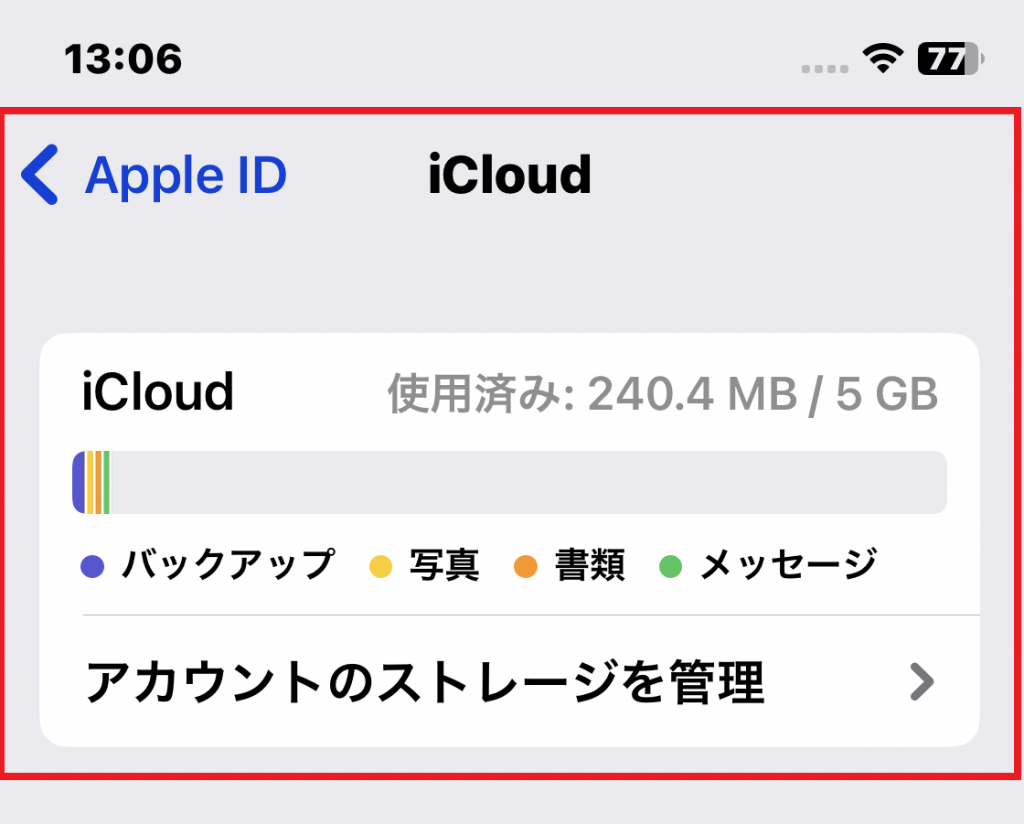The height and width of the screenshot is (824, 1024).
Task: Tap the メッセージ legend label
Action: pyautogui.click(x=788, y=564)
